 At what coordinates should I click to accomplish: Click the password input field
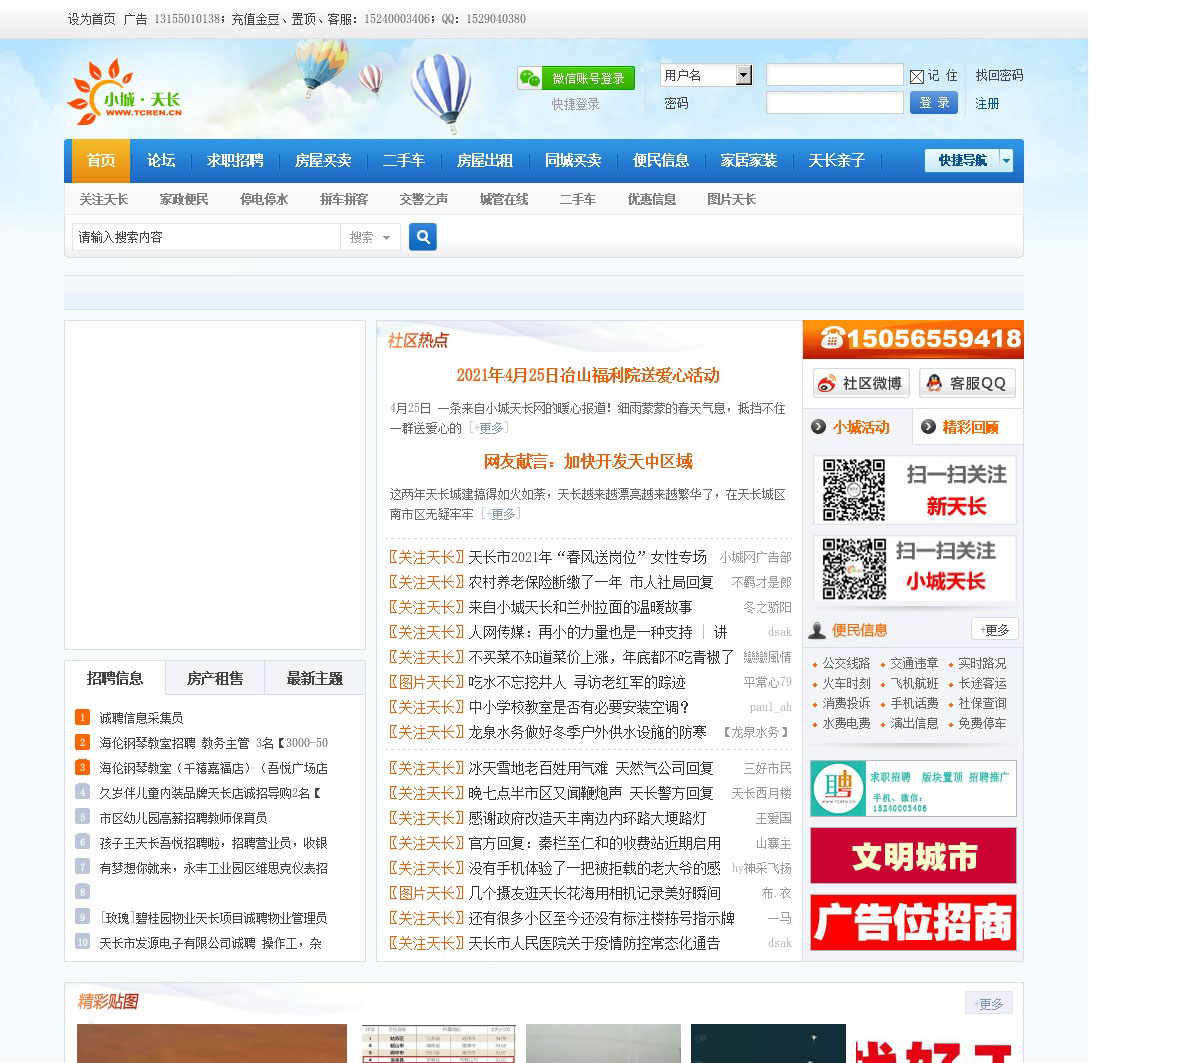834,103
